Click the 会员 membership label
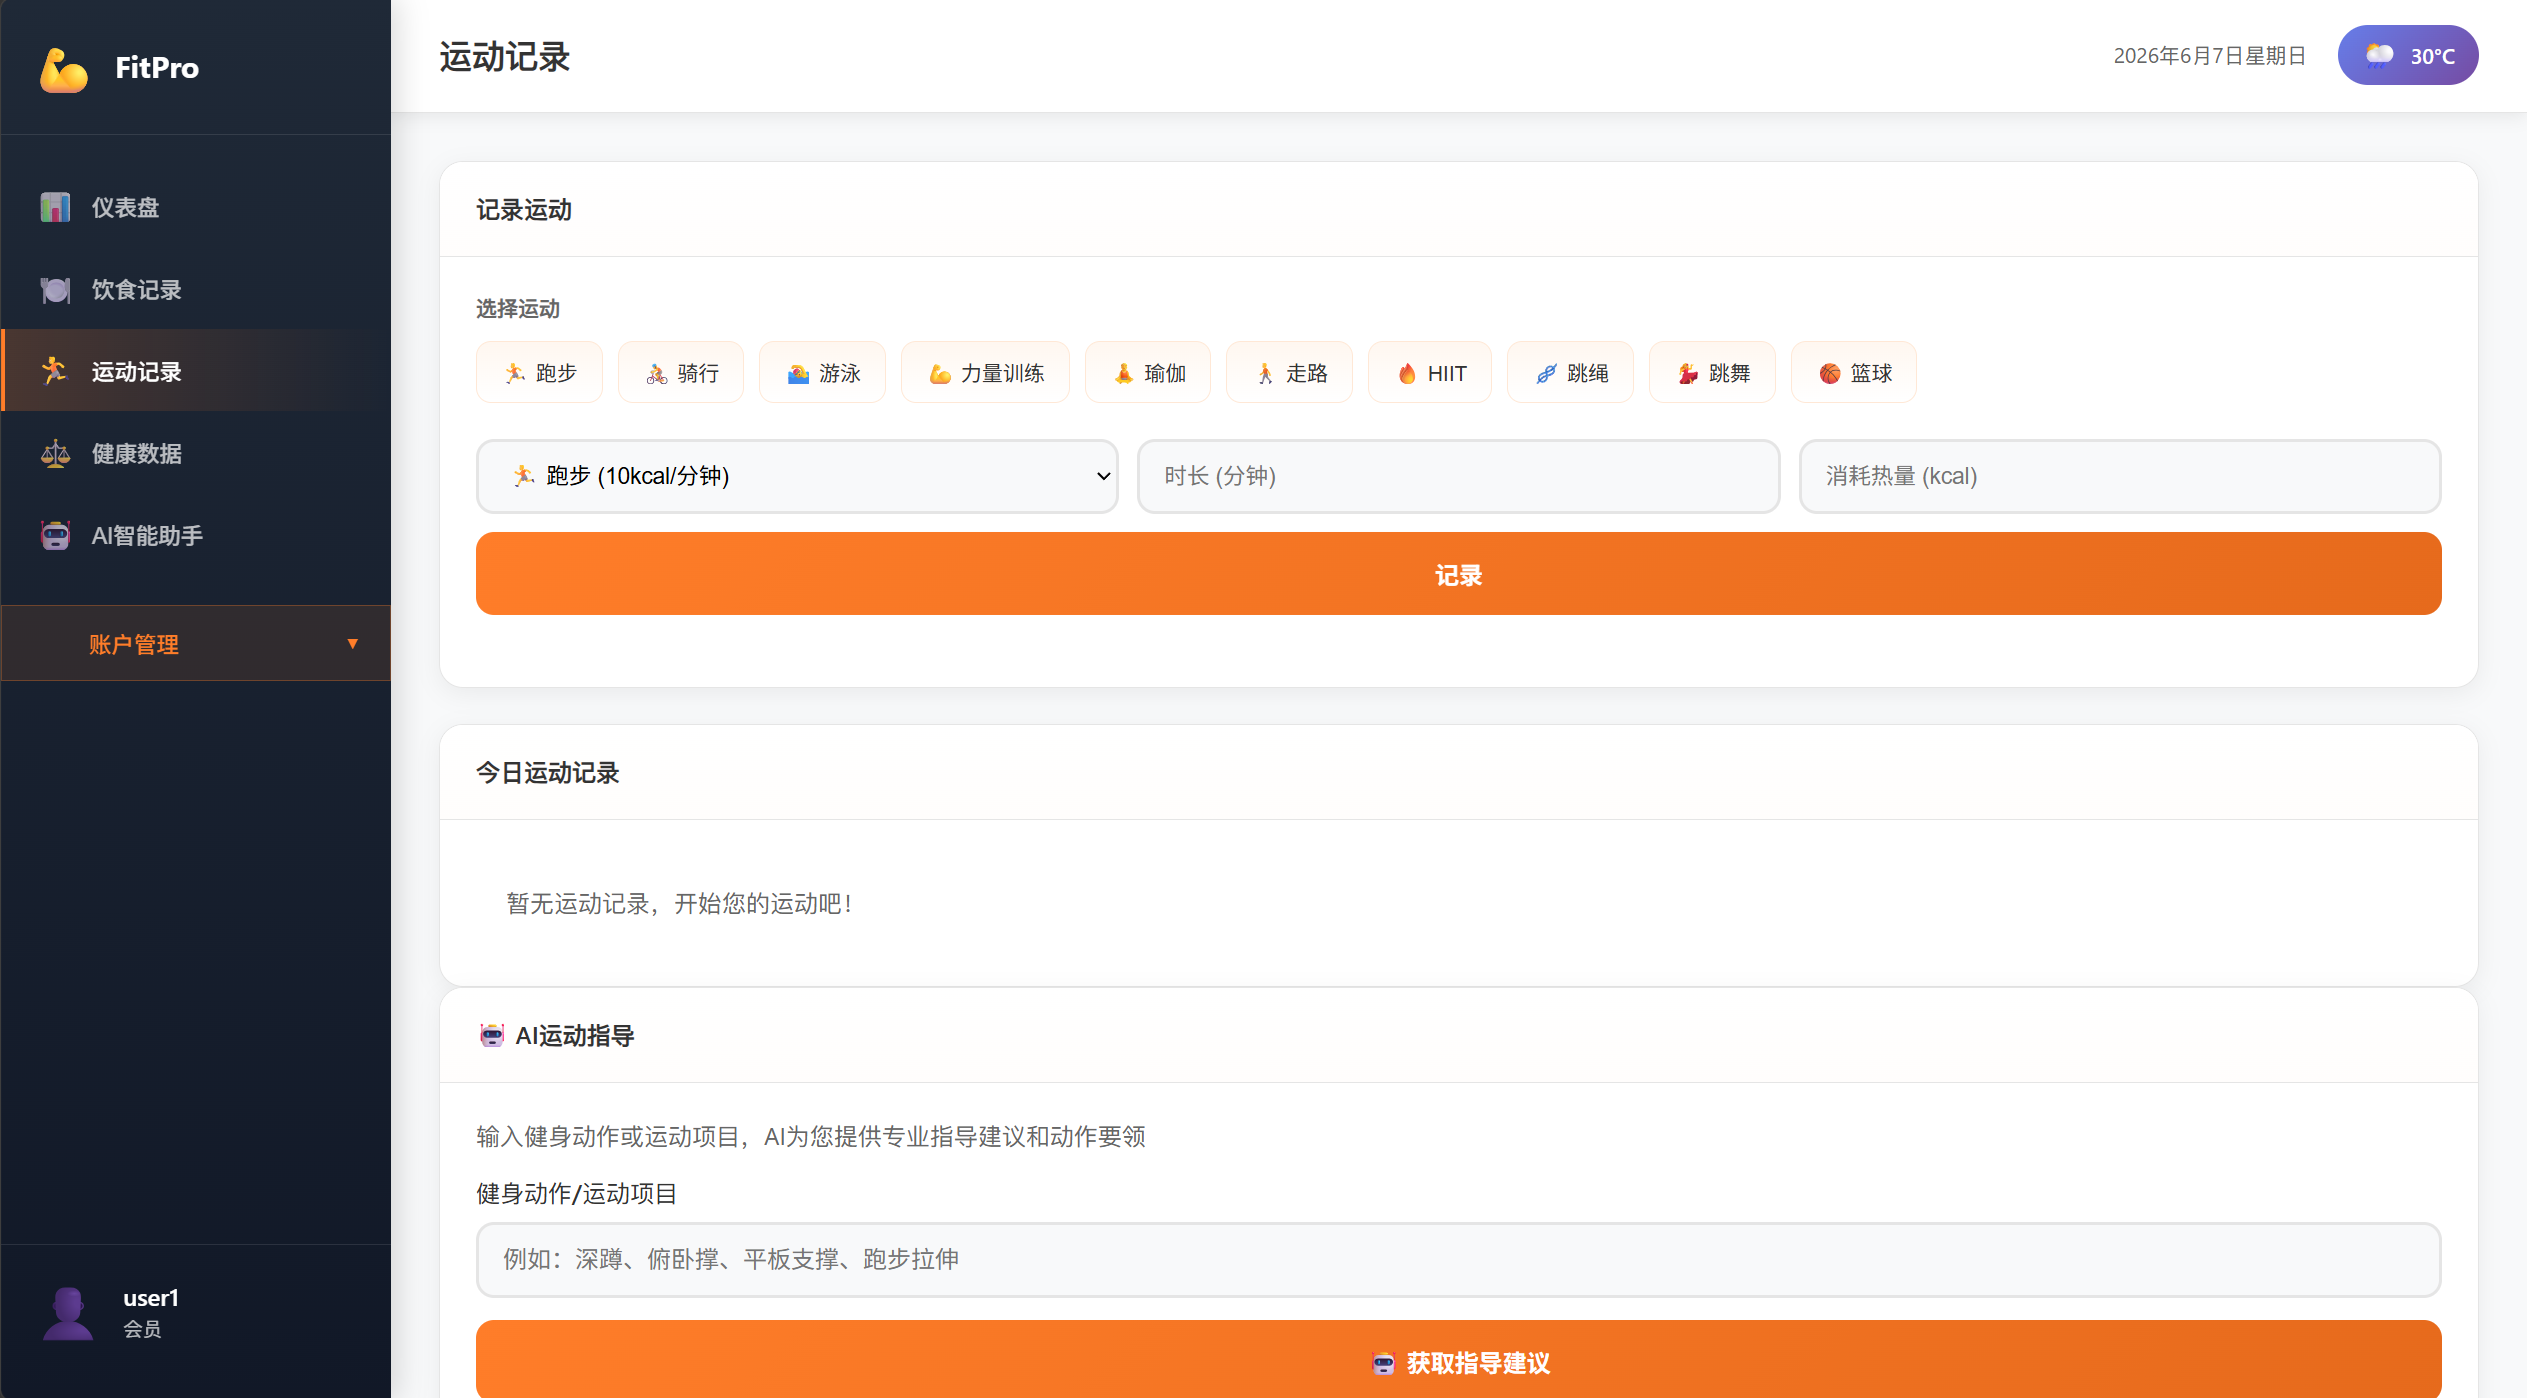2527x1398 pixels. pos(142,1329)
